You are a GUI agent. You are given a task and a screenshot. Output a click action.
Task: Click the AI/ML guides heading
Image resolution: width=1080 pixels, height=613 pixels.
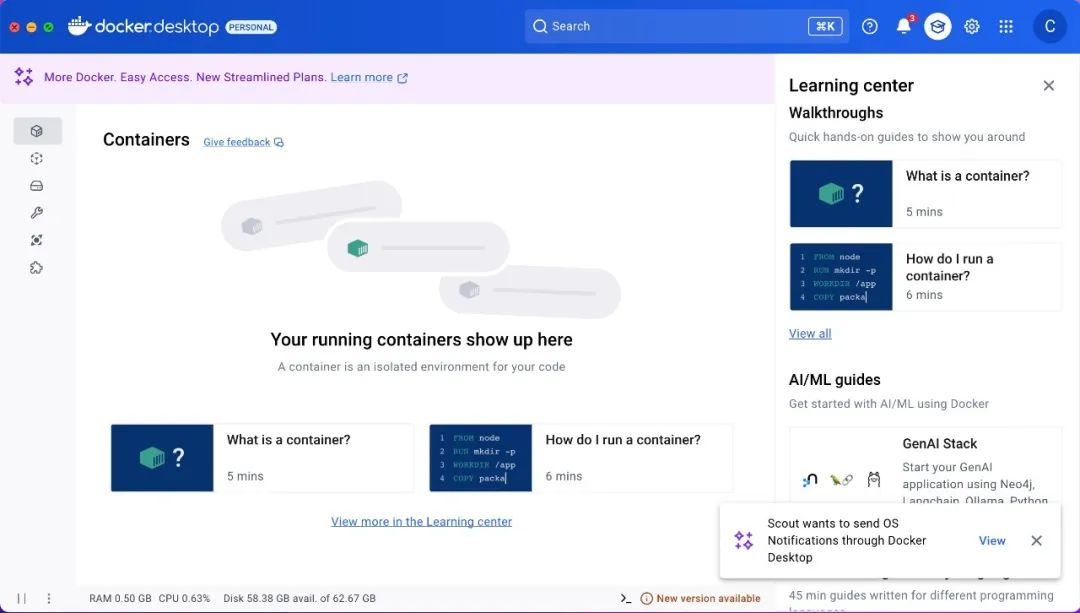tap(834, 380)
